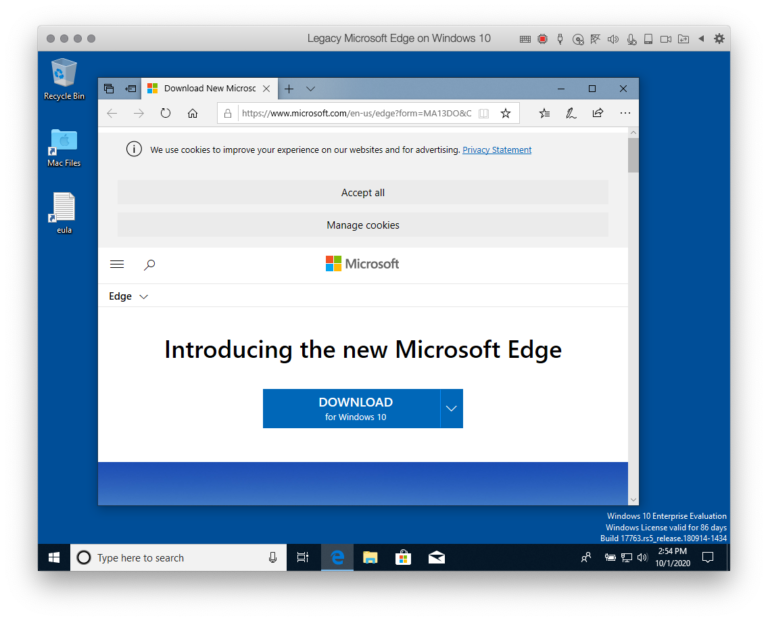This screenshot has height=621, width=768.
Task: Open the Mail app from taskbar
Action: coord(436,557)
